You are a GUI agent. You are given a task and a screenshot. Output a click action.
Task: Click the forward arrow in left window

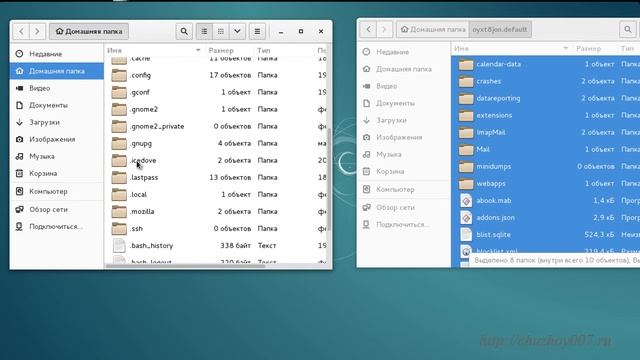tap(37, 31)
